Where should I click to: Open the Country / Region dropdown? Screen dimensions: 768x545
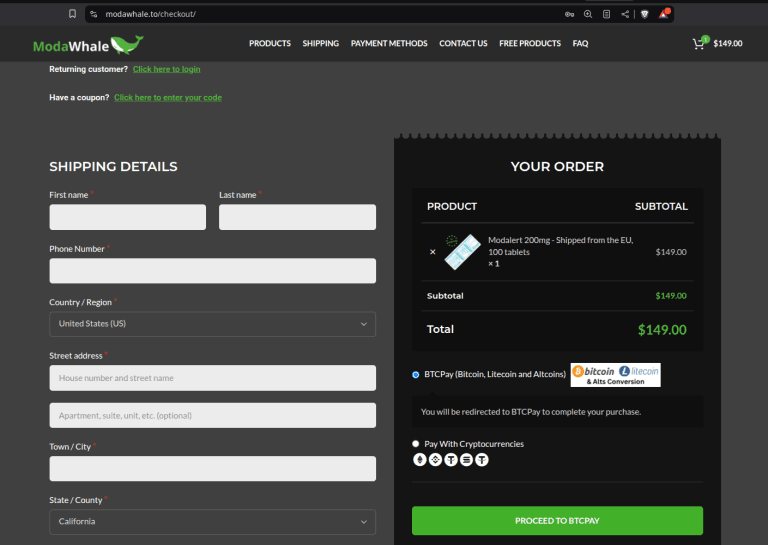[x=213, y=324]
